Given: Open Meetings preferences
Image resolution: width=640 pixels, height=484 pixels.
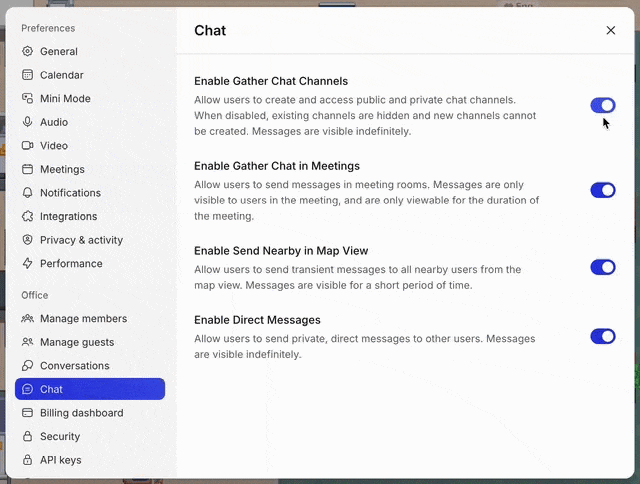Looking at the screenshot, I should pyautogui.click(x=90, y=169).
